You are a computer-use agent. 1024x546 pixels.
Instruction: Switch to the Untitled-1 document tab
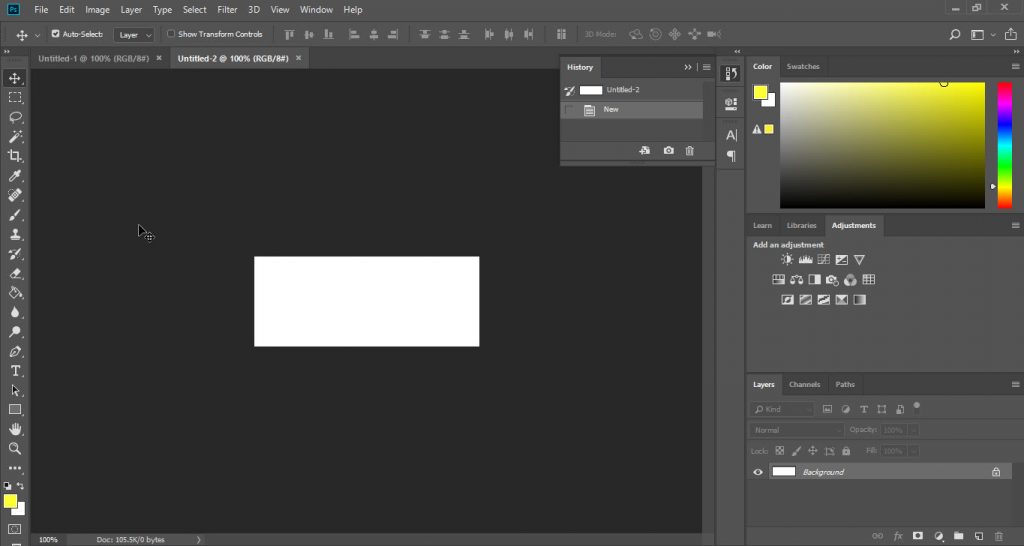pos(92,58)
